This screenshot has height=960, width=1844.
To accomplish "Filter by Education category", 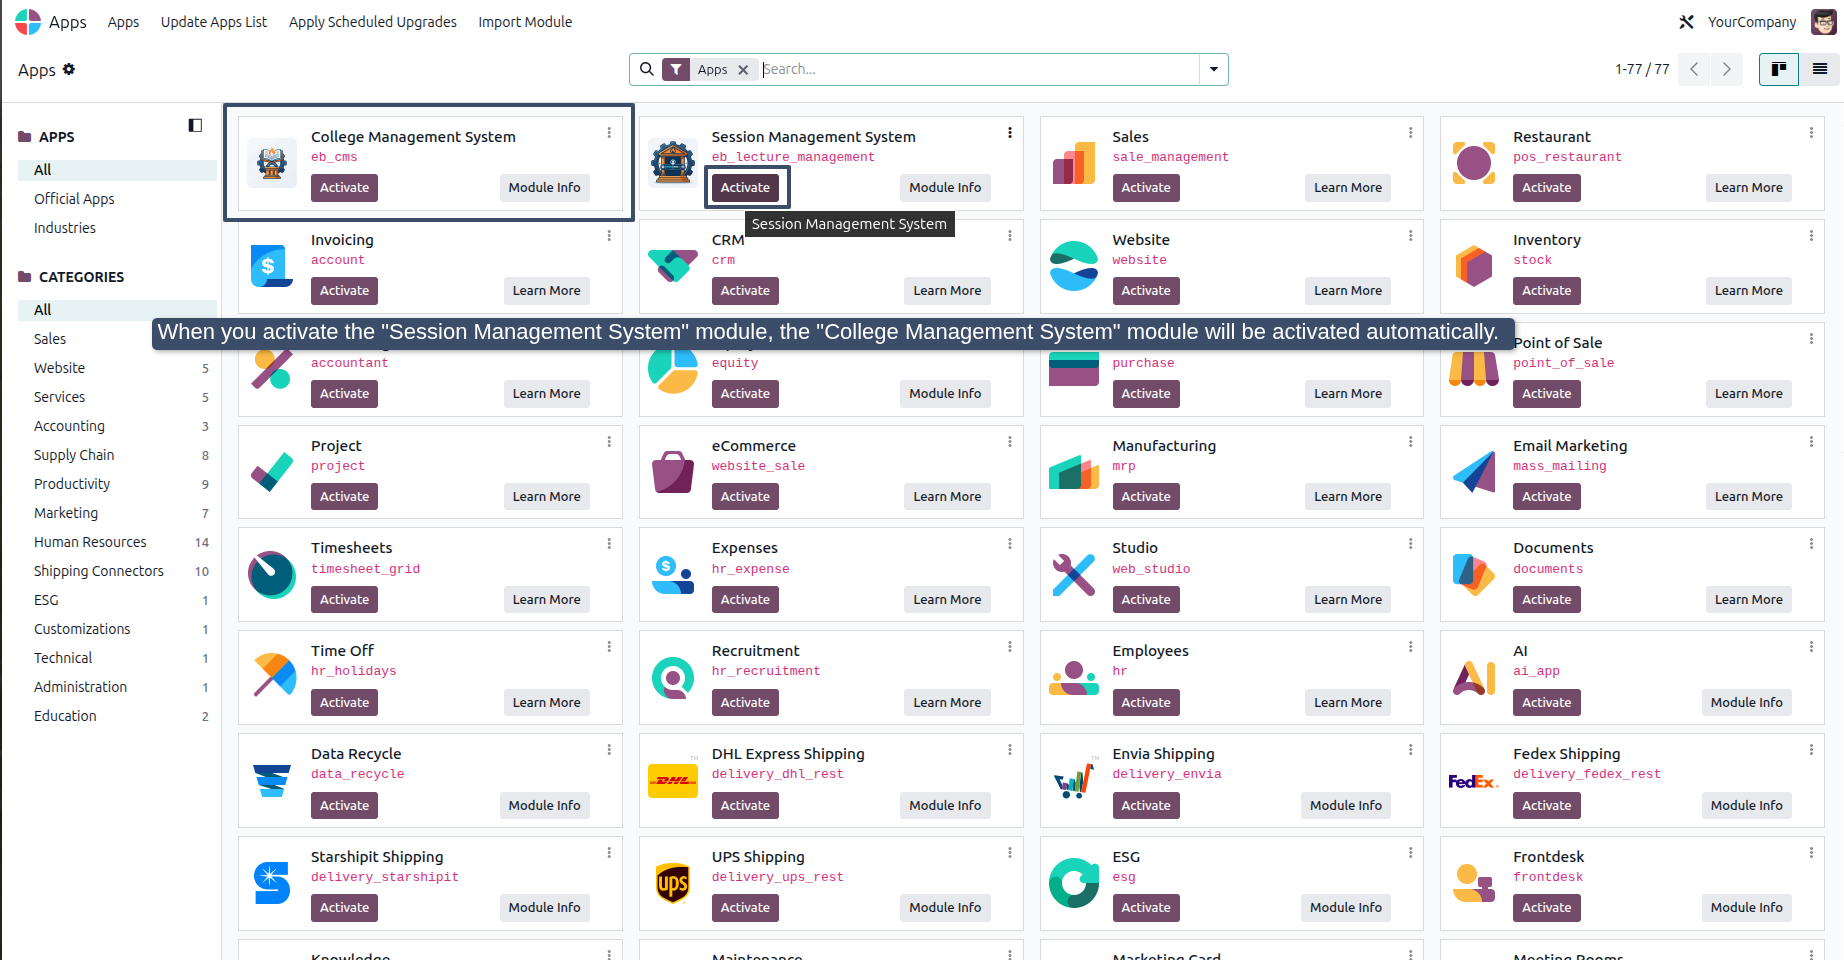I will [x=117, y=716].
